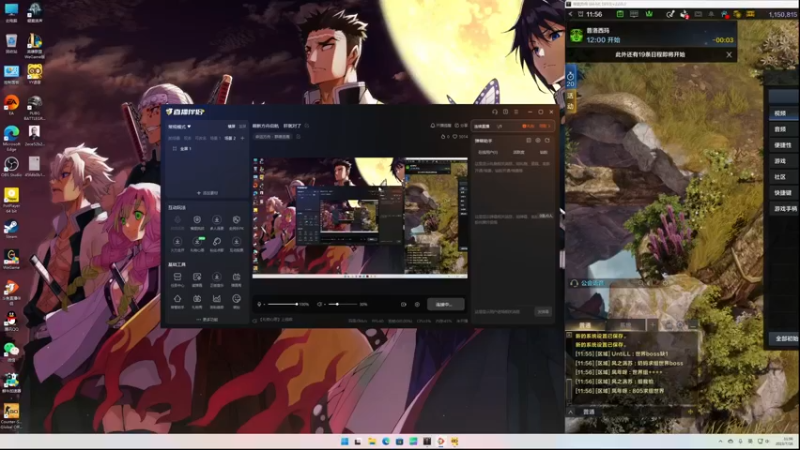Click the send button in danmaku assistant
Image resolution: width=800 pixels, height=450 pixels.
pyautogui.click(x=543, y=311)
